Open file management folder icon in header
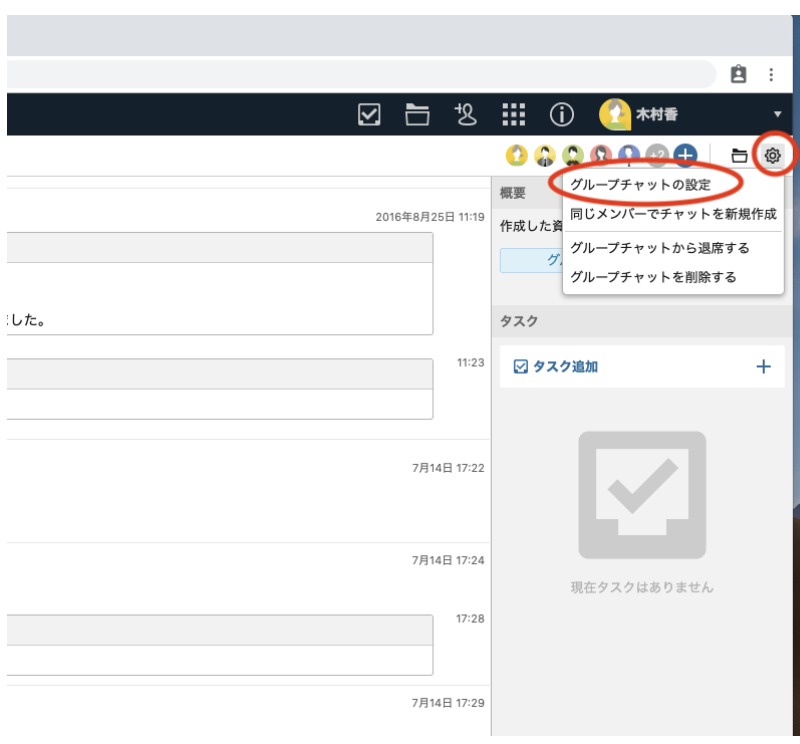 [x=417, y=115]
